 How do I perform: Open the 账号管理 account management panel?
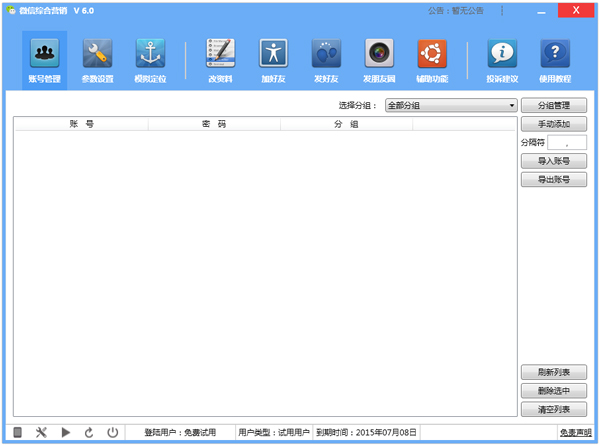(x=44, y=59)
